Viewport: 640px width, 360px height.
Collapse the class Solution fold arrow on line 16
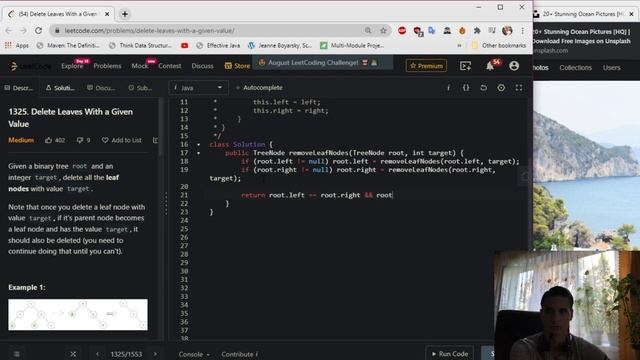pyautogui.click(x=199, y=144)
